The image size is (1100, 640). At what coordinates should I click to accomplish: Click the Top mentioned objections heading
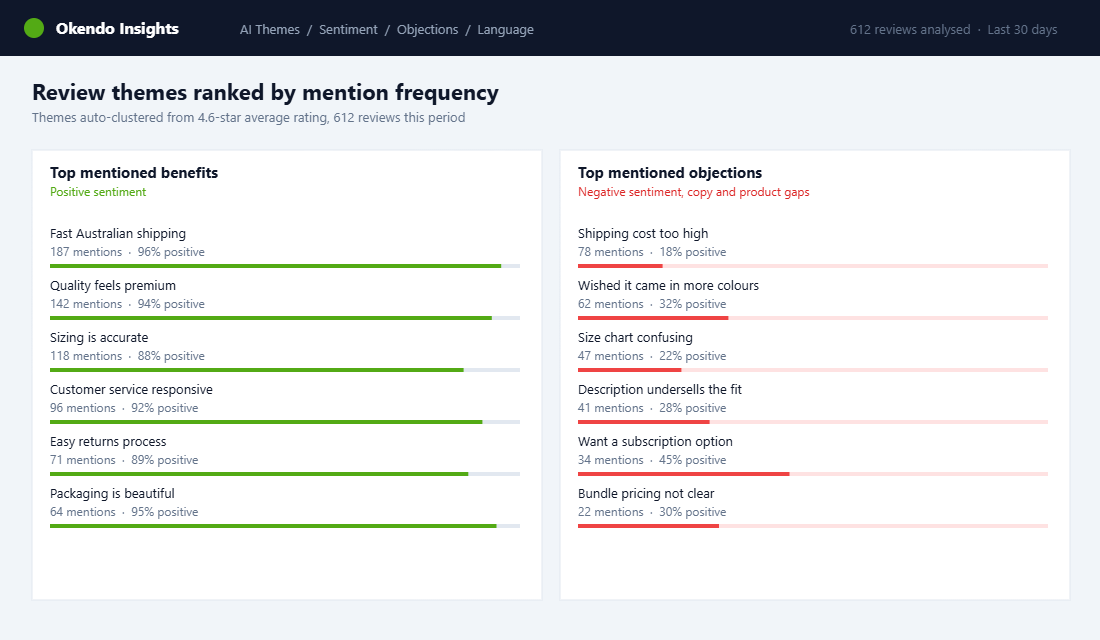pyautogui.click(x=670, y=173)
